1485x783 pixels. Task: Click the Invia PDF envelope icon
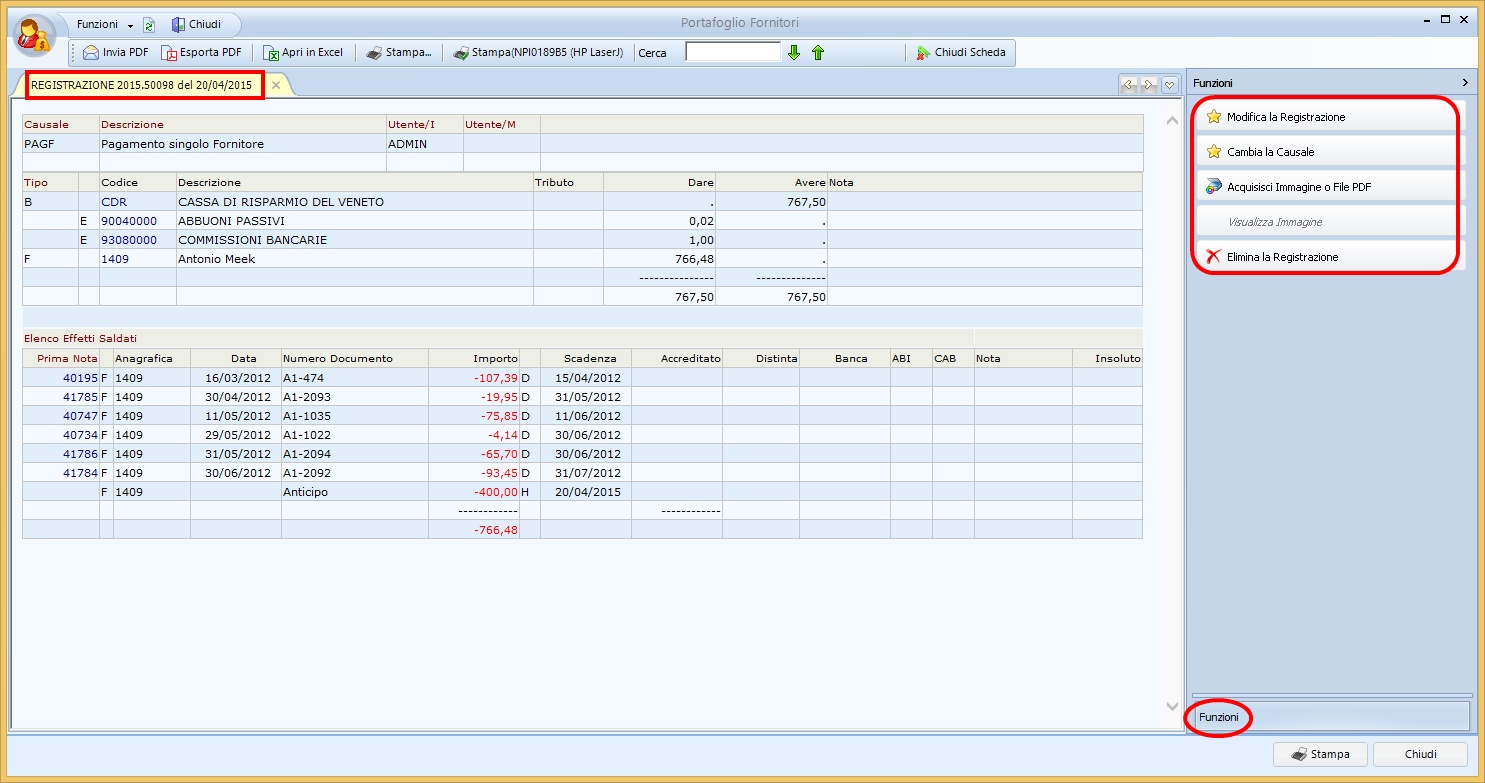[91, 53]
